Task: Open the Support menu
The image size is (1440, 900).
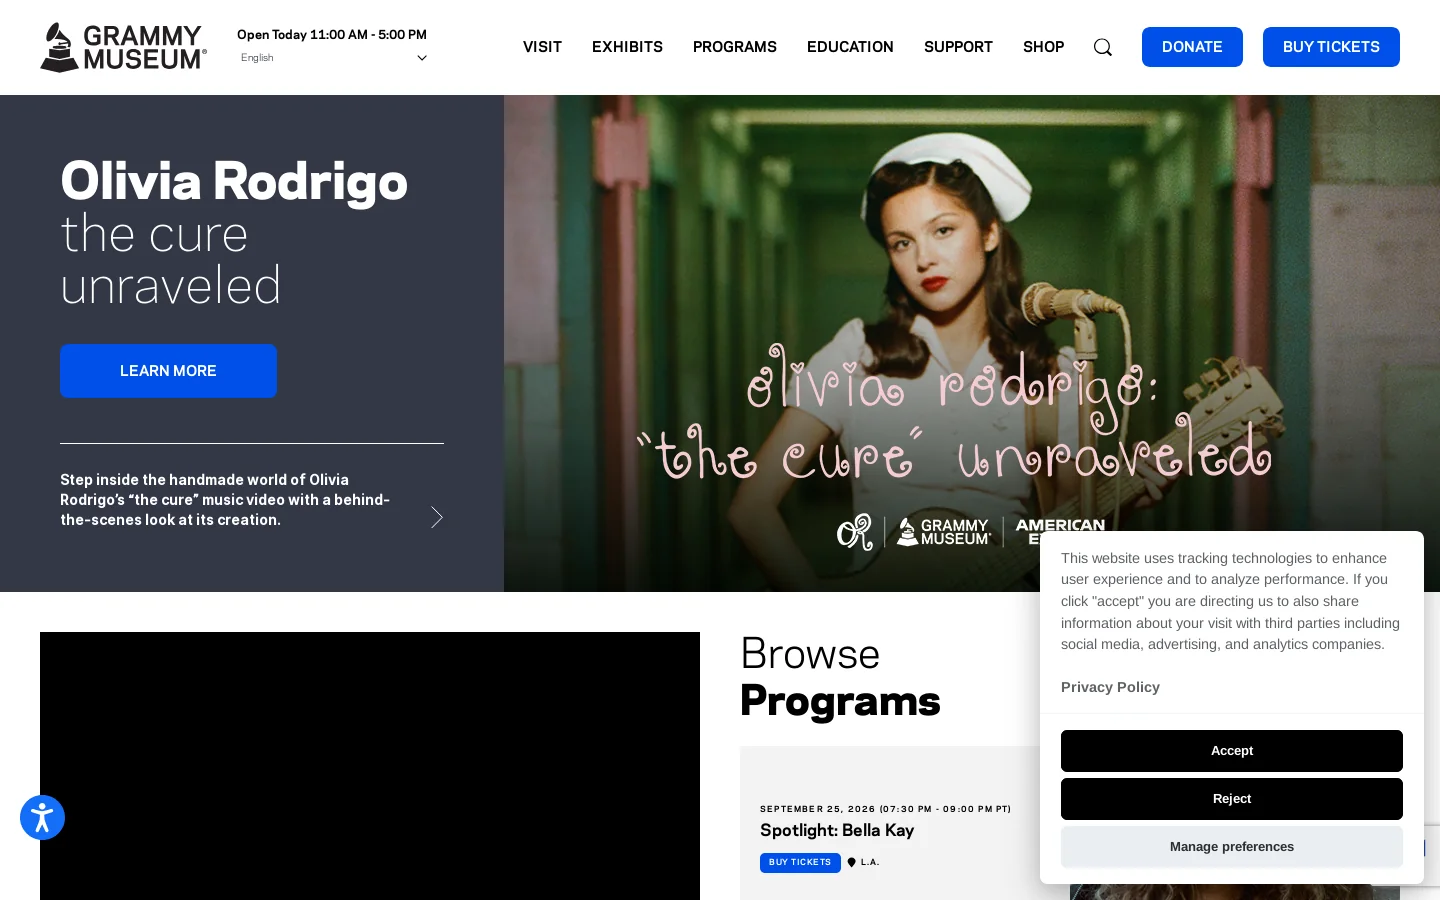Action: point(958,47)
